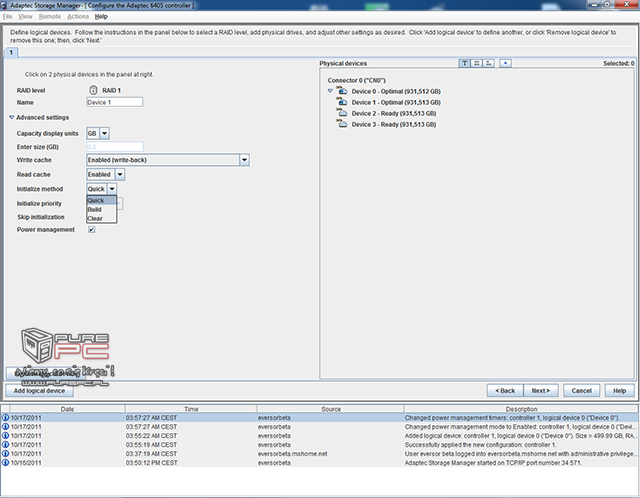Collapse the Device 0 tree node
The width and height of the screenshot is (640, 498).
330,91
